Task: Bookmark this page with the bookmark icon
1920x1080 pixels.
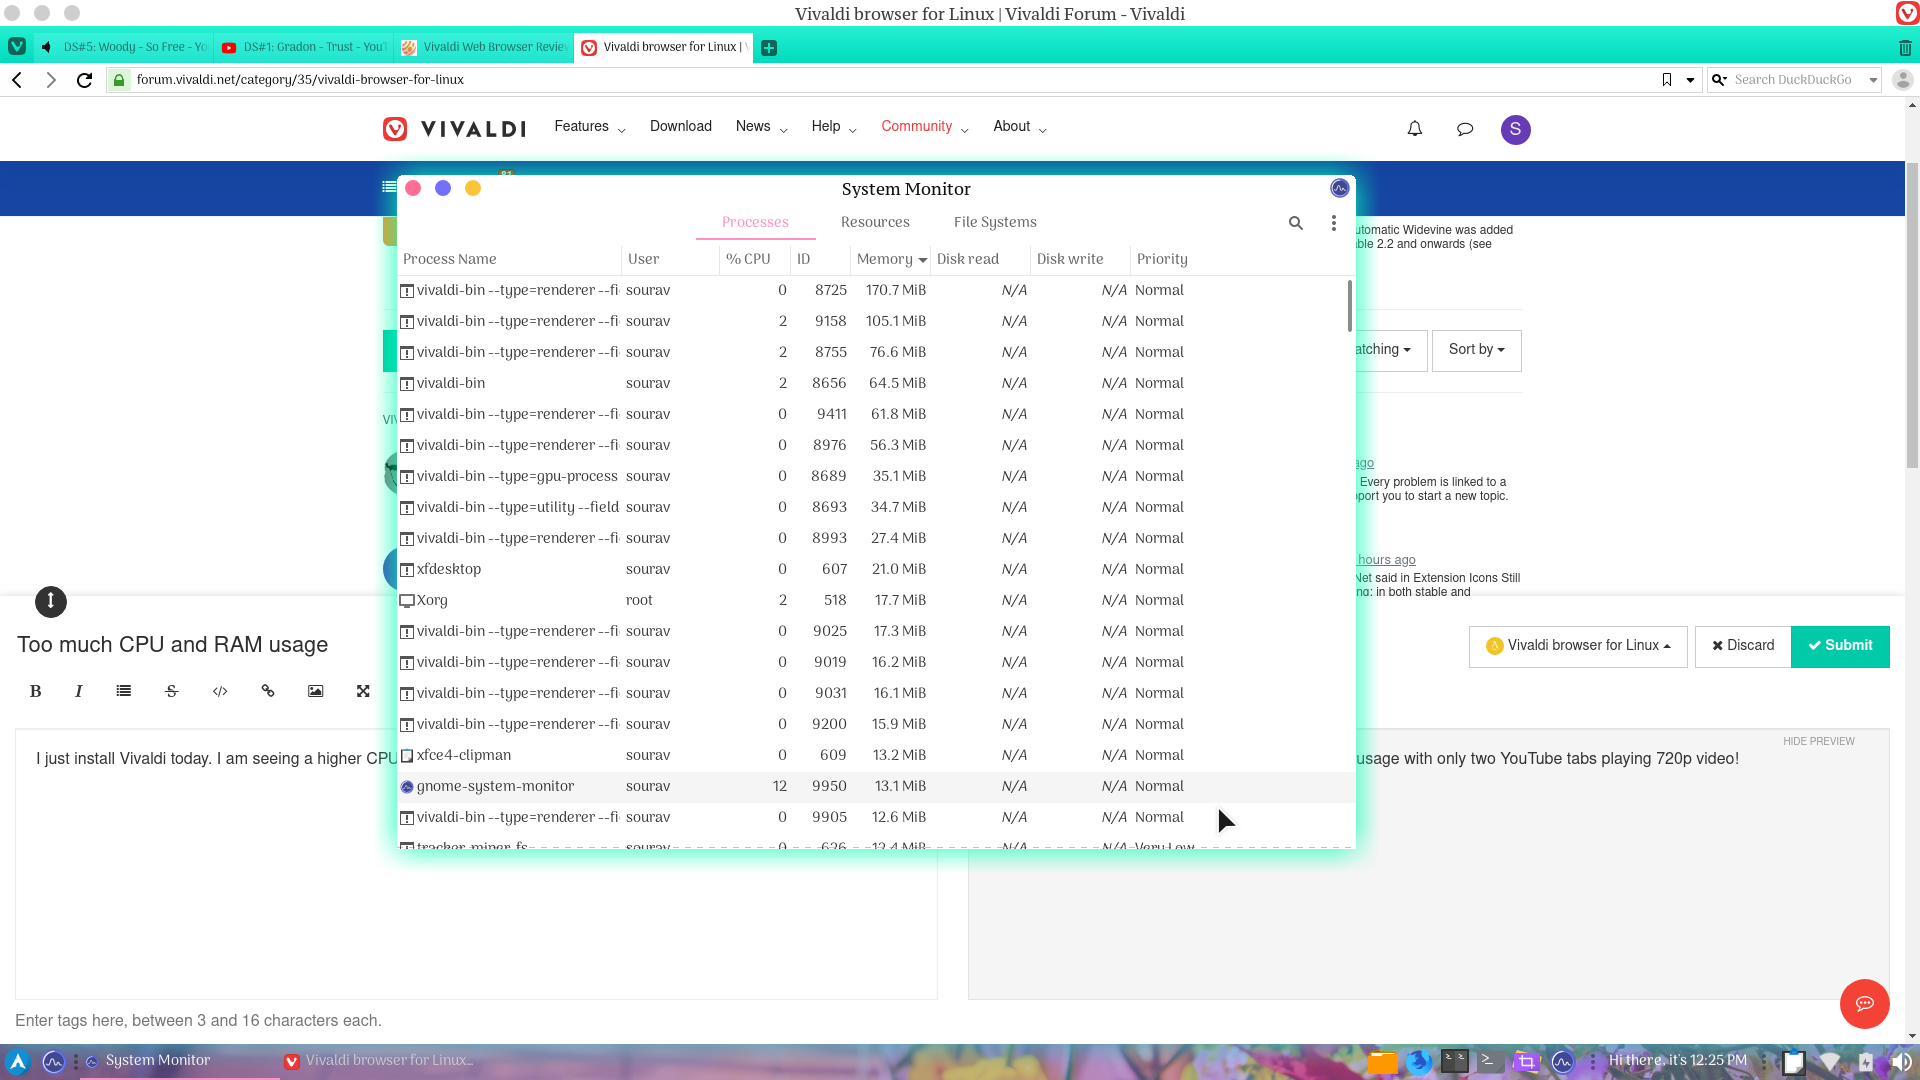Action: (1667, 80)
